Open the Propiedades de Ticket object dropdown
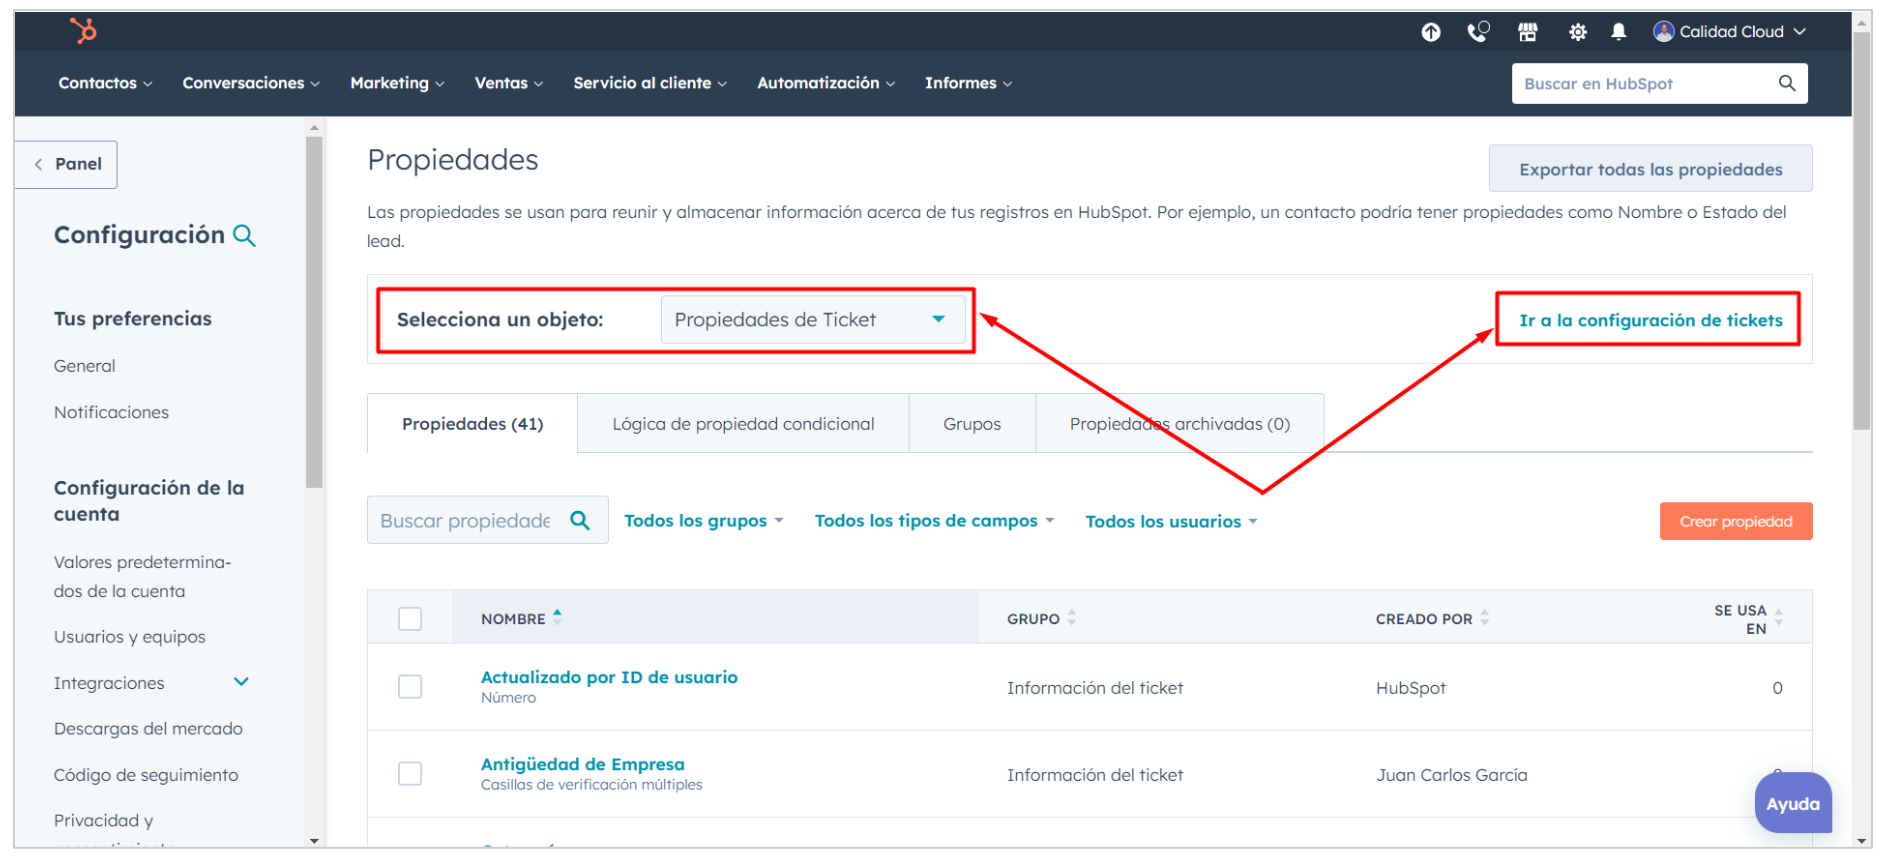Image resolution: width=1878 pixels, height=856 pixels. coord(810,320)
